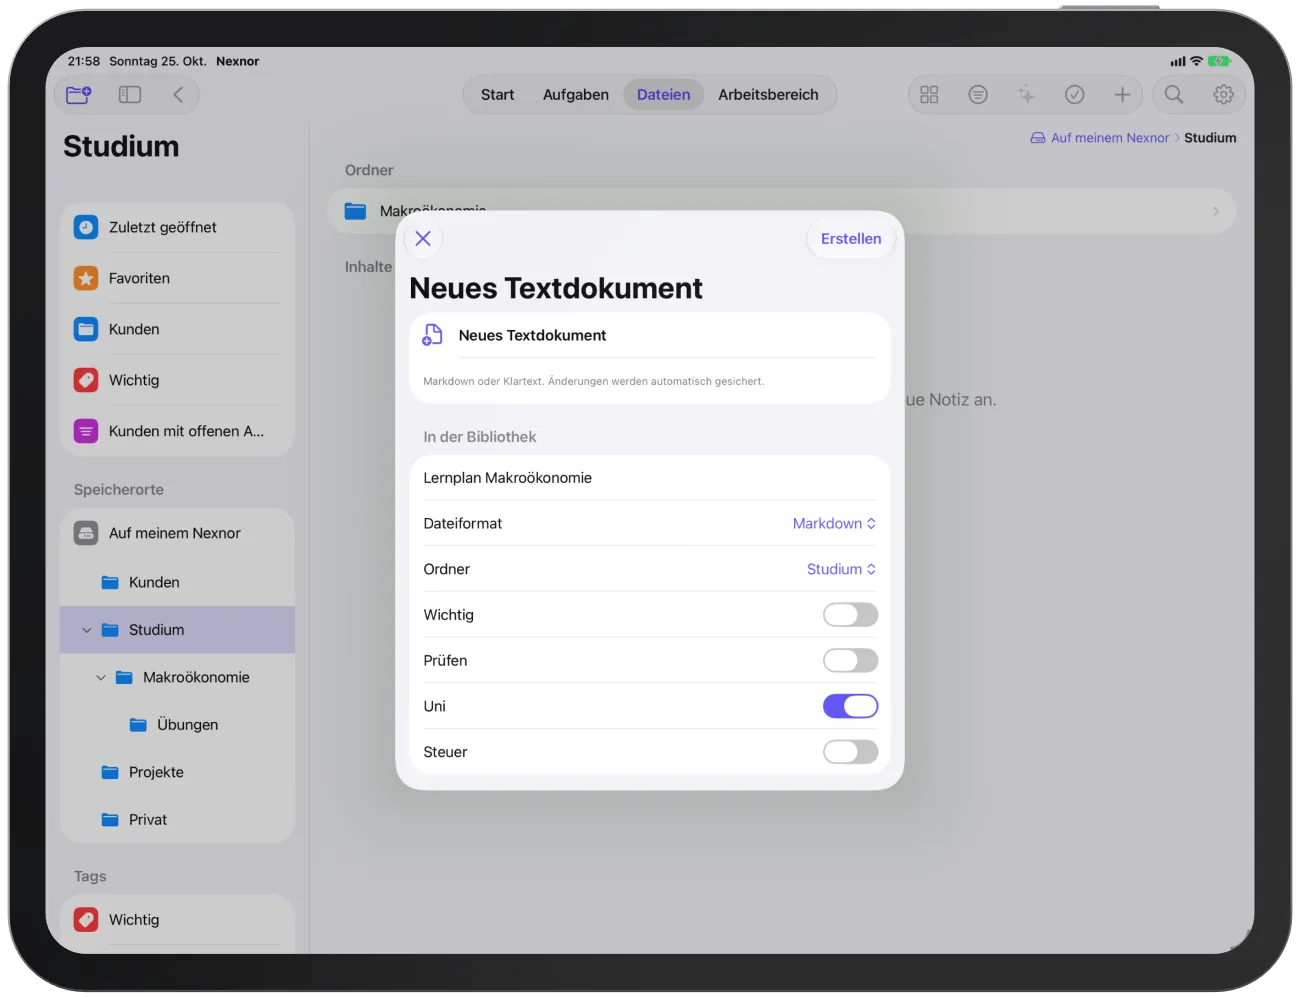Open search with magnifier icon
Viewport: 1300px width, 998px height.
[1174, 95]
